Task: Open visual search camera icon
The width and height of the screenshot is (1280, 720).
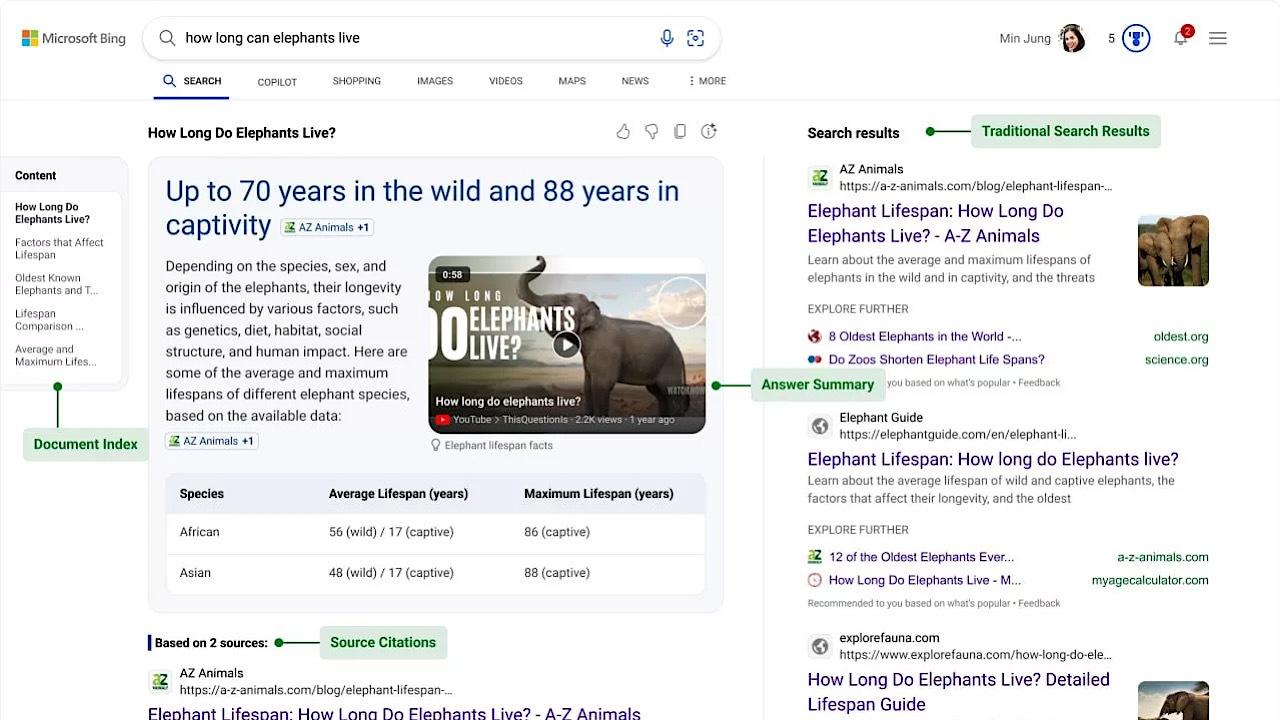Action: pyautogui.click(x=696, y=38)
